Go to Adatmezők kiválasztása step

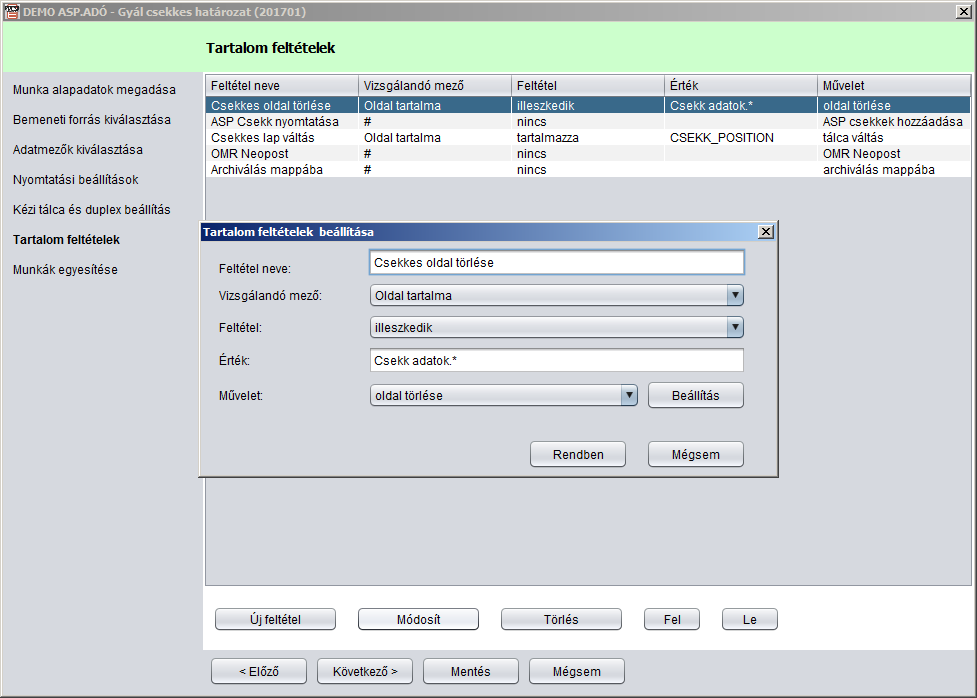tap(78, 150)
